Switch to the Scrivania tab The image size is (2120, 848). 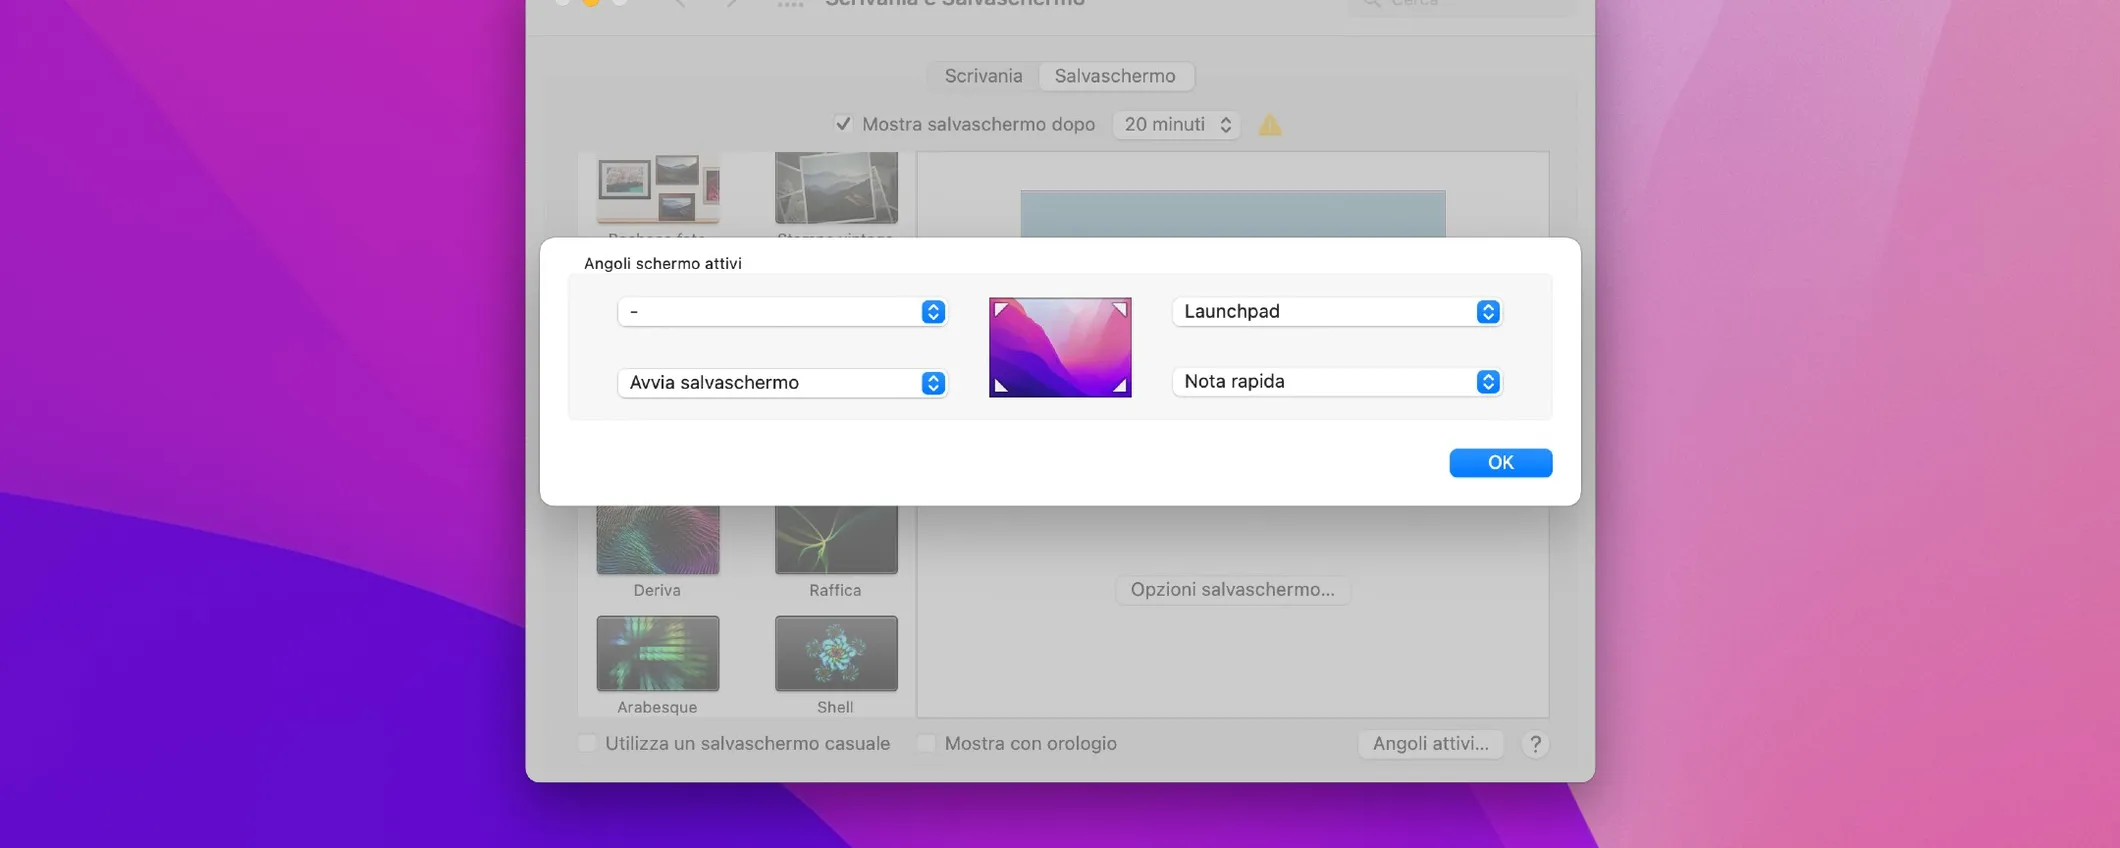coord(983,76)
